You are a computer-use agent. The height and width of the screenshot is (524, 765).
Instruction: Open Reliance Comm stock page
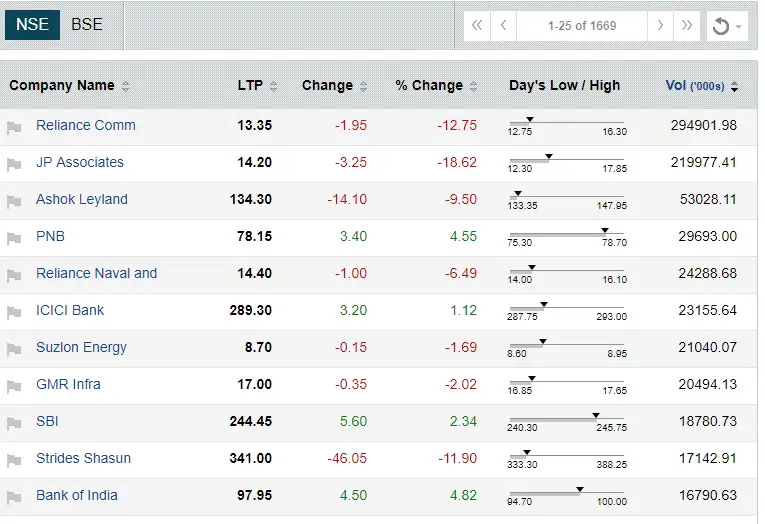pyautogui.click(x=86, y=125)
